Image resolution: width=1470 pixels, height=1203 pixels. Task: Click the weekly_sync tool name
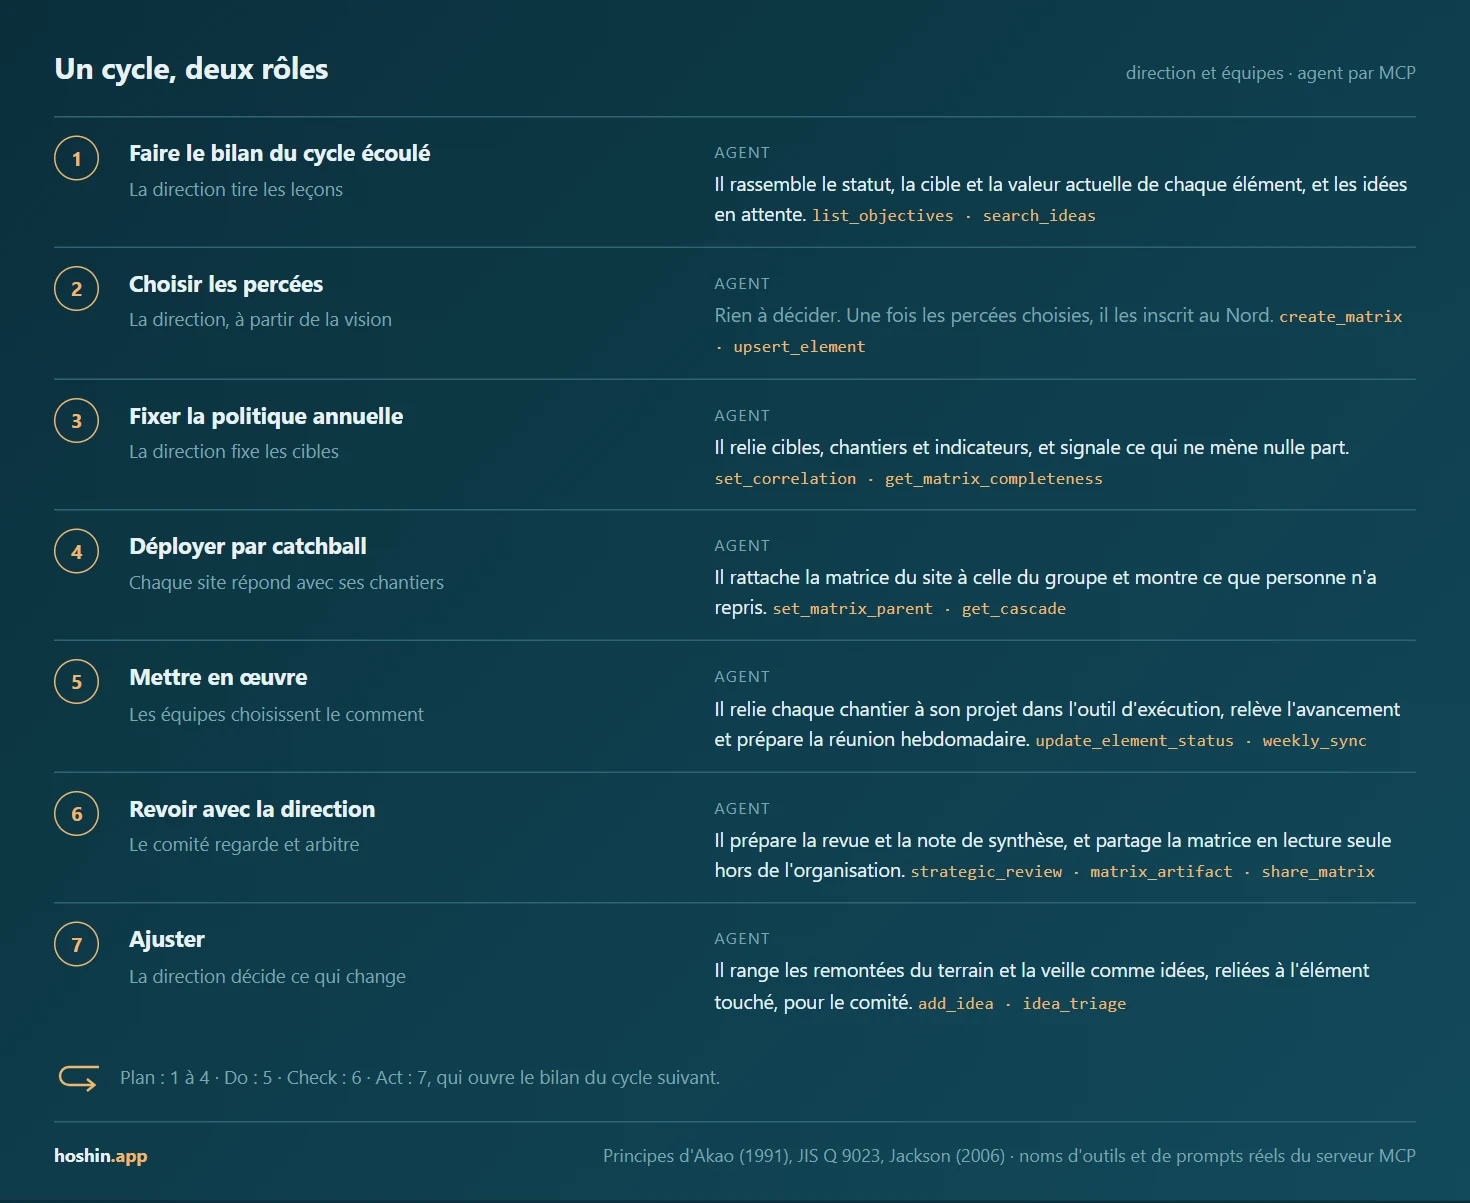[x=1314, y=741]
